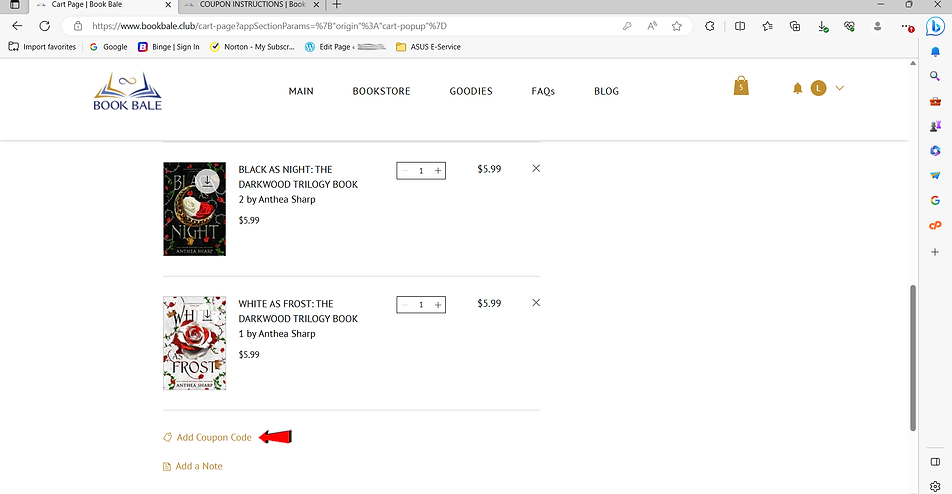Open the BOOKSTORE menu item

[x=381, y=91]
